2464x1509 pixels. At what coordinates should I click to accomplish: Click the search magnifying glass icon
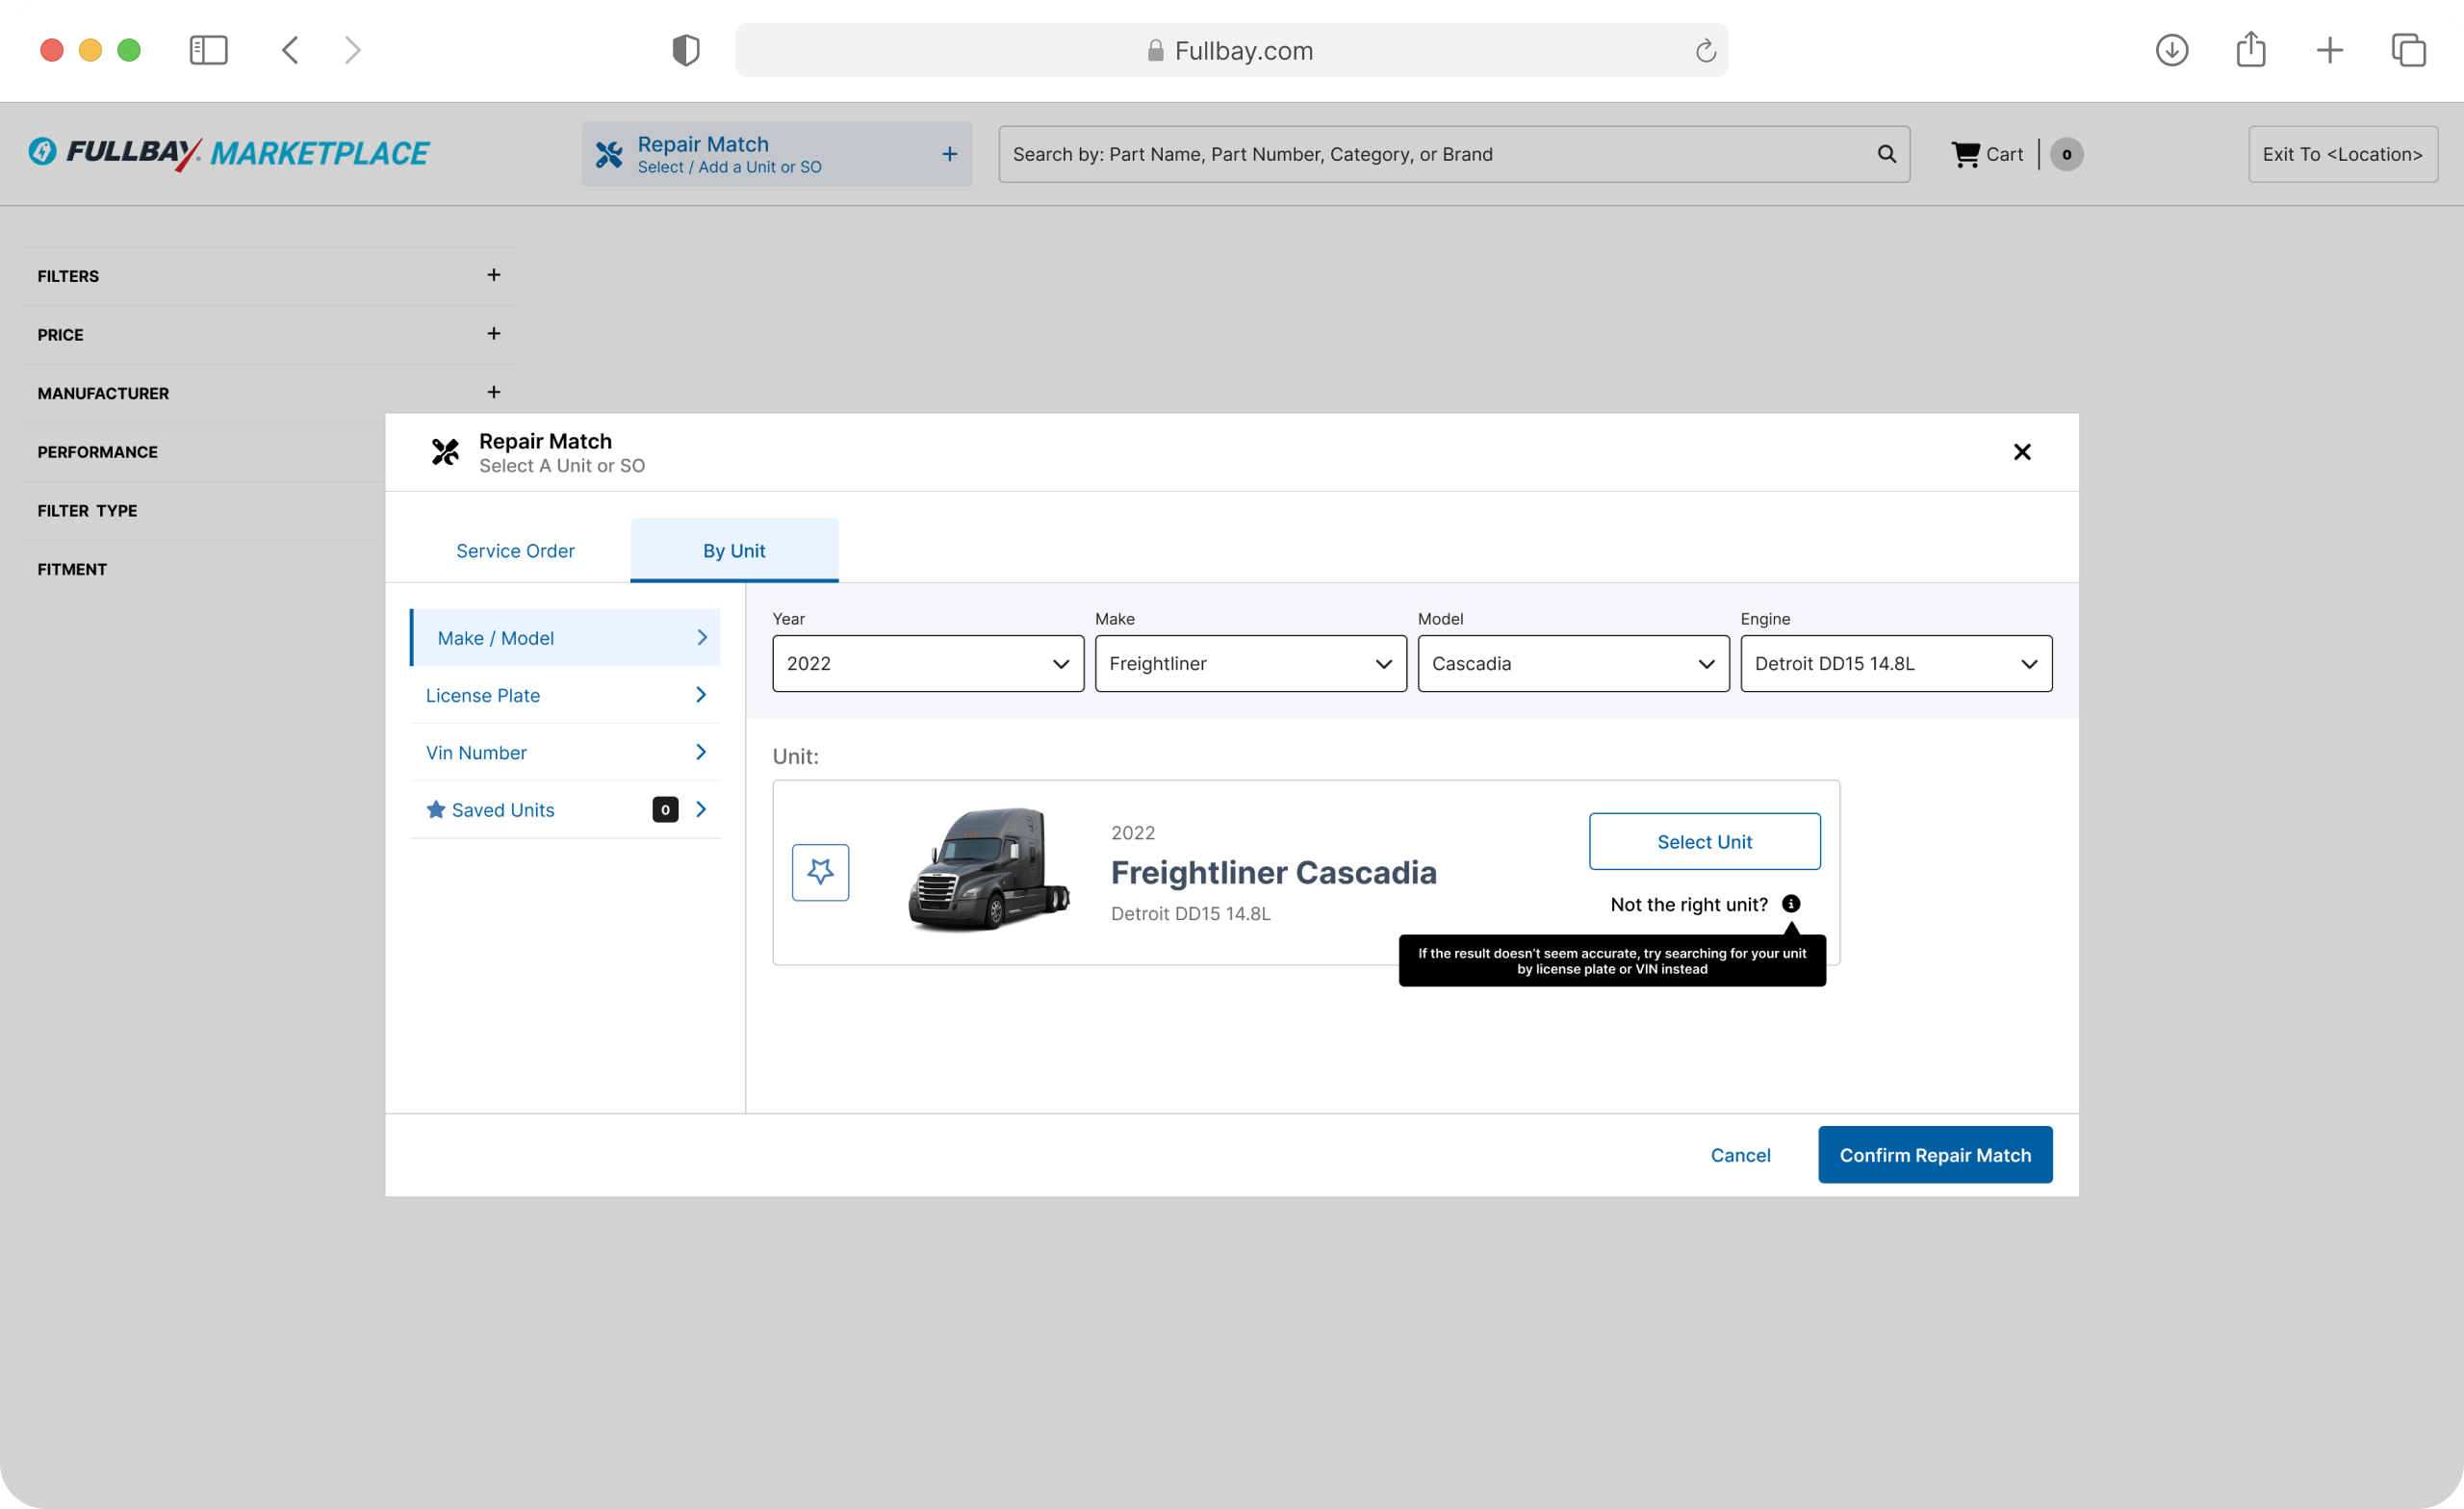click(1886, 153)
